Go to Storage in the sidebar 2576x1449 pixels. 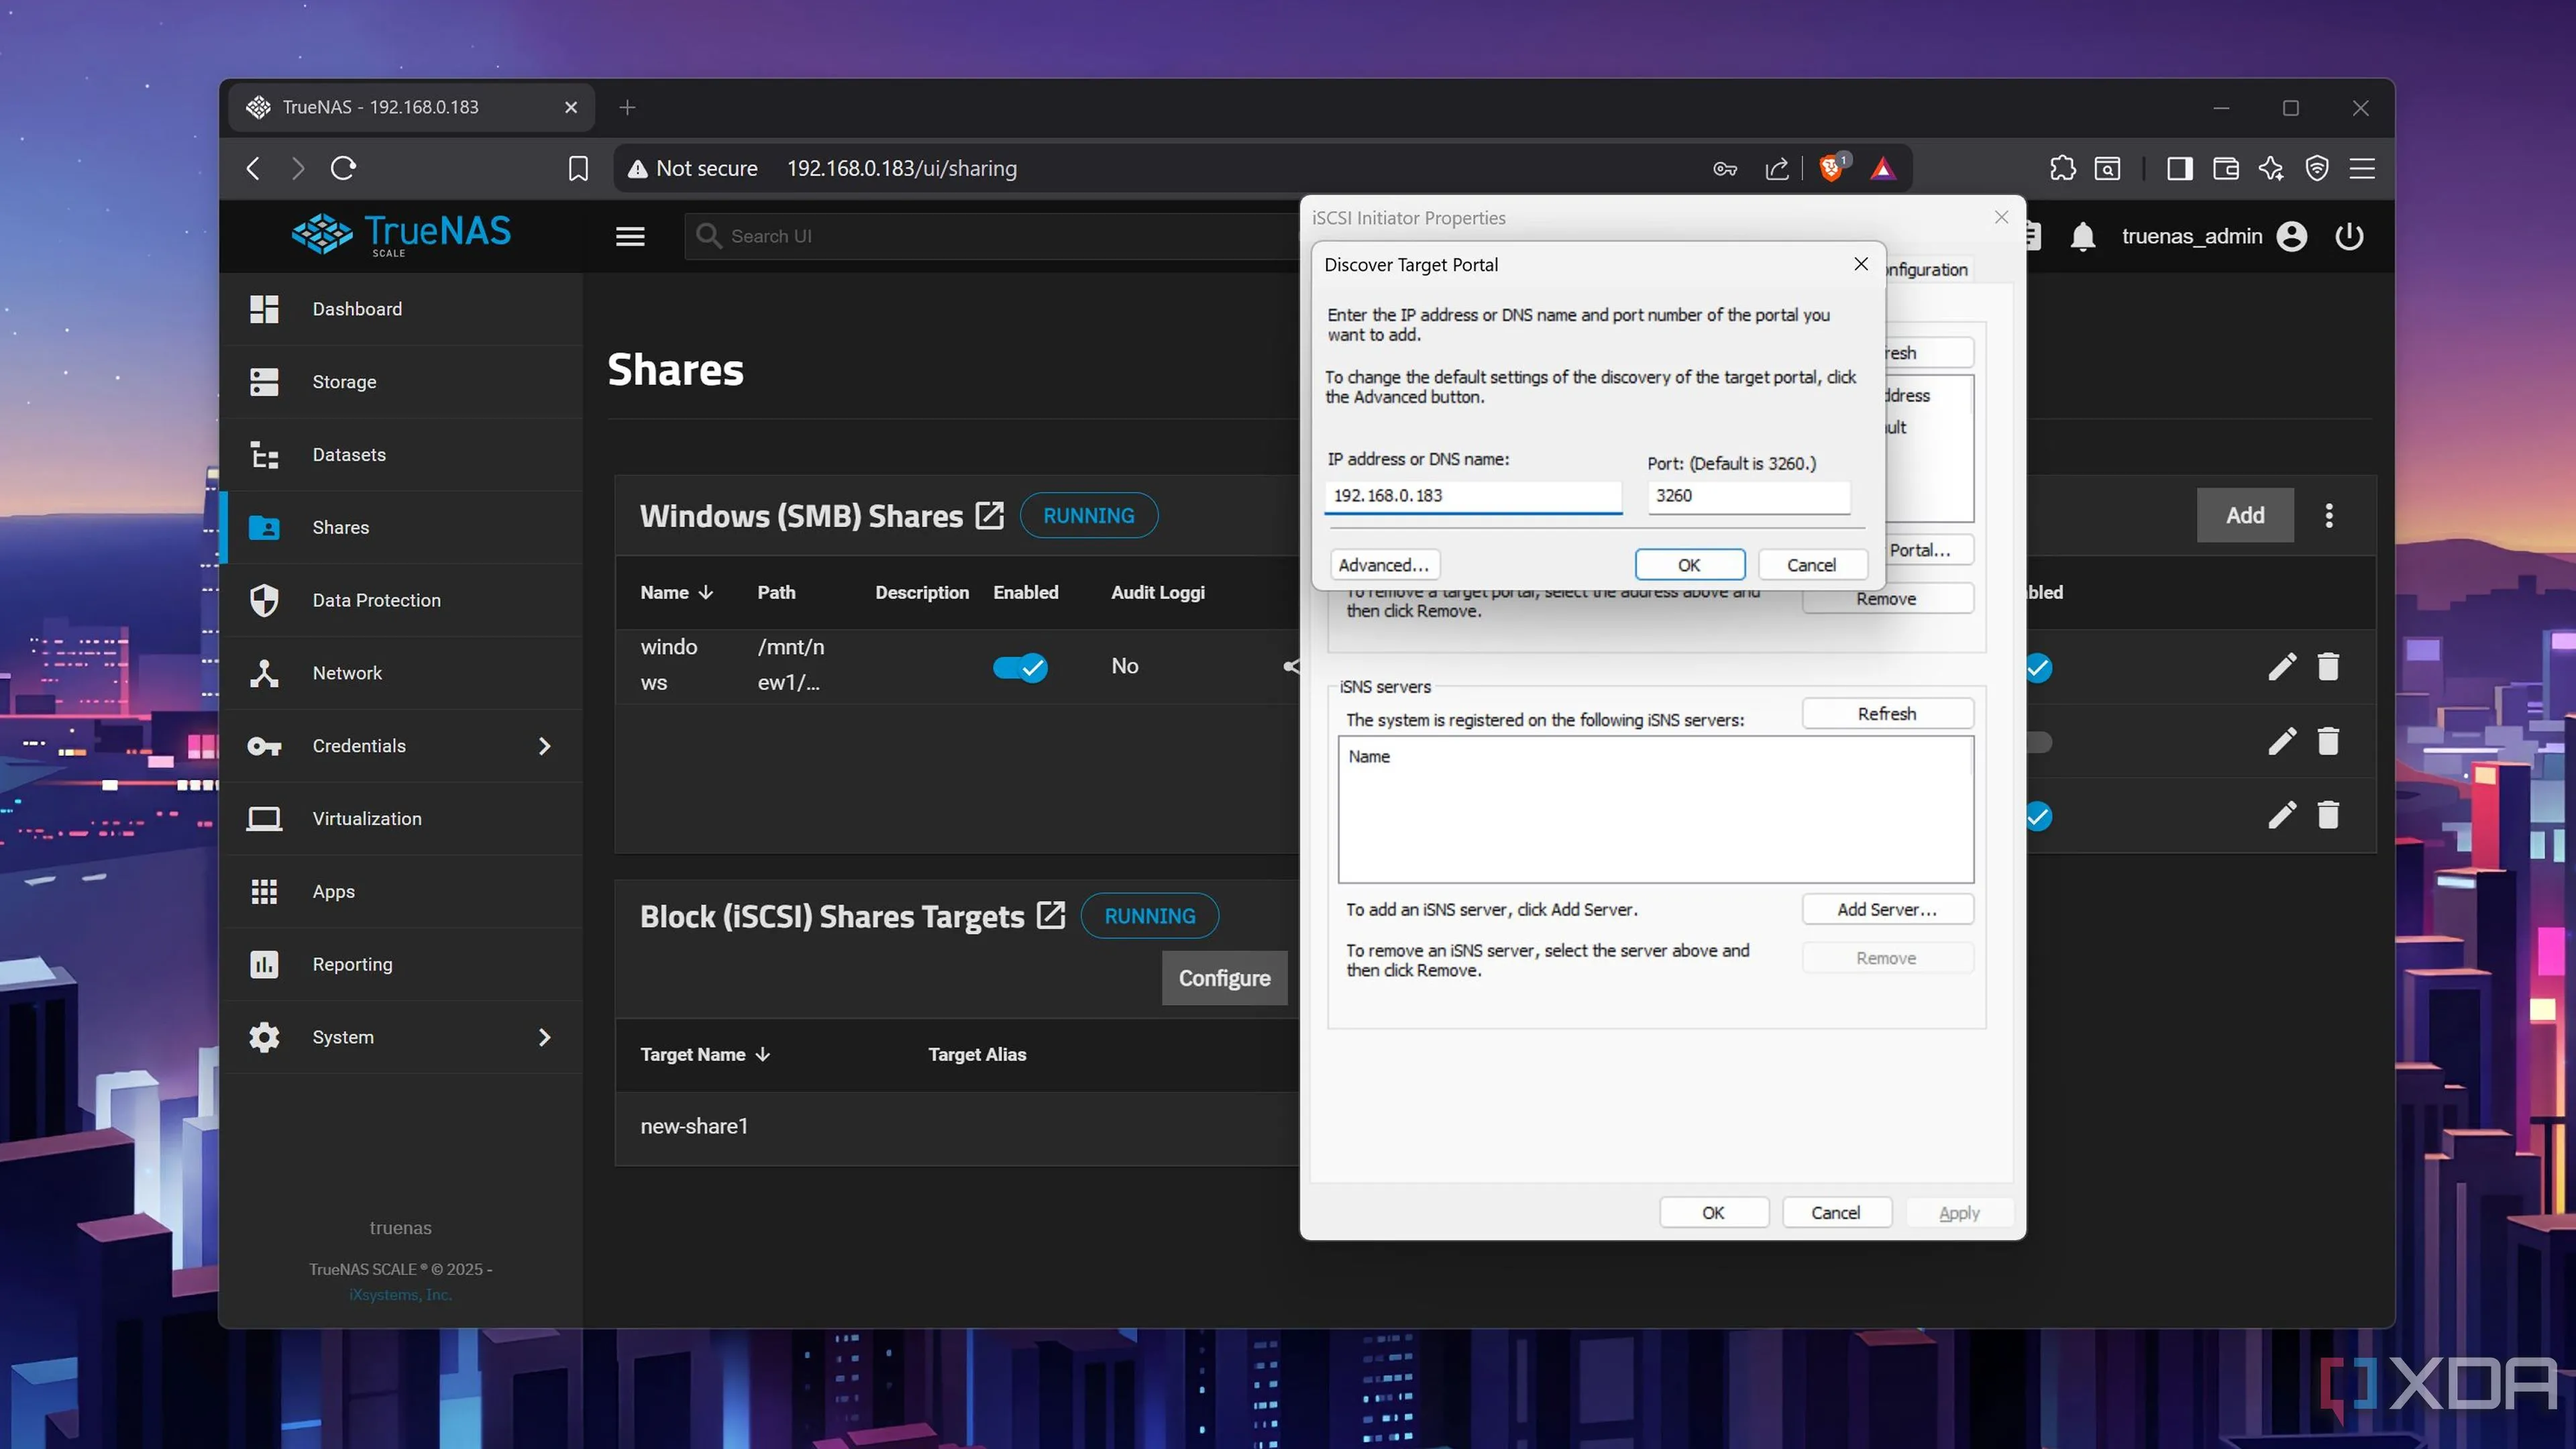pyautogui.click(x=400, y=382)
